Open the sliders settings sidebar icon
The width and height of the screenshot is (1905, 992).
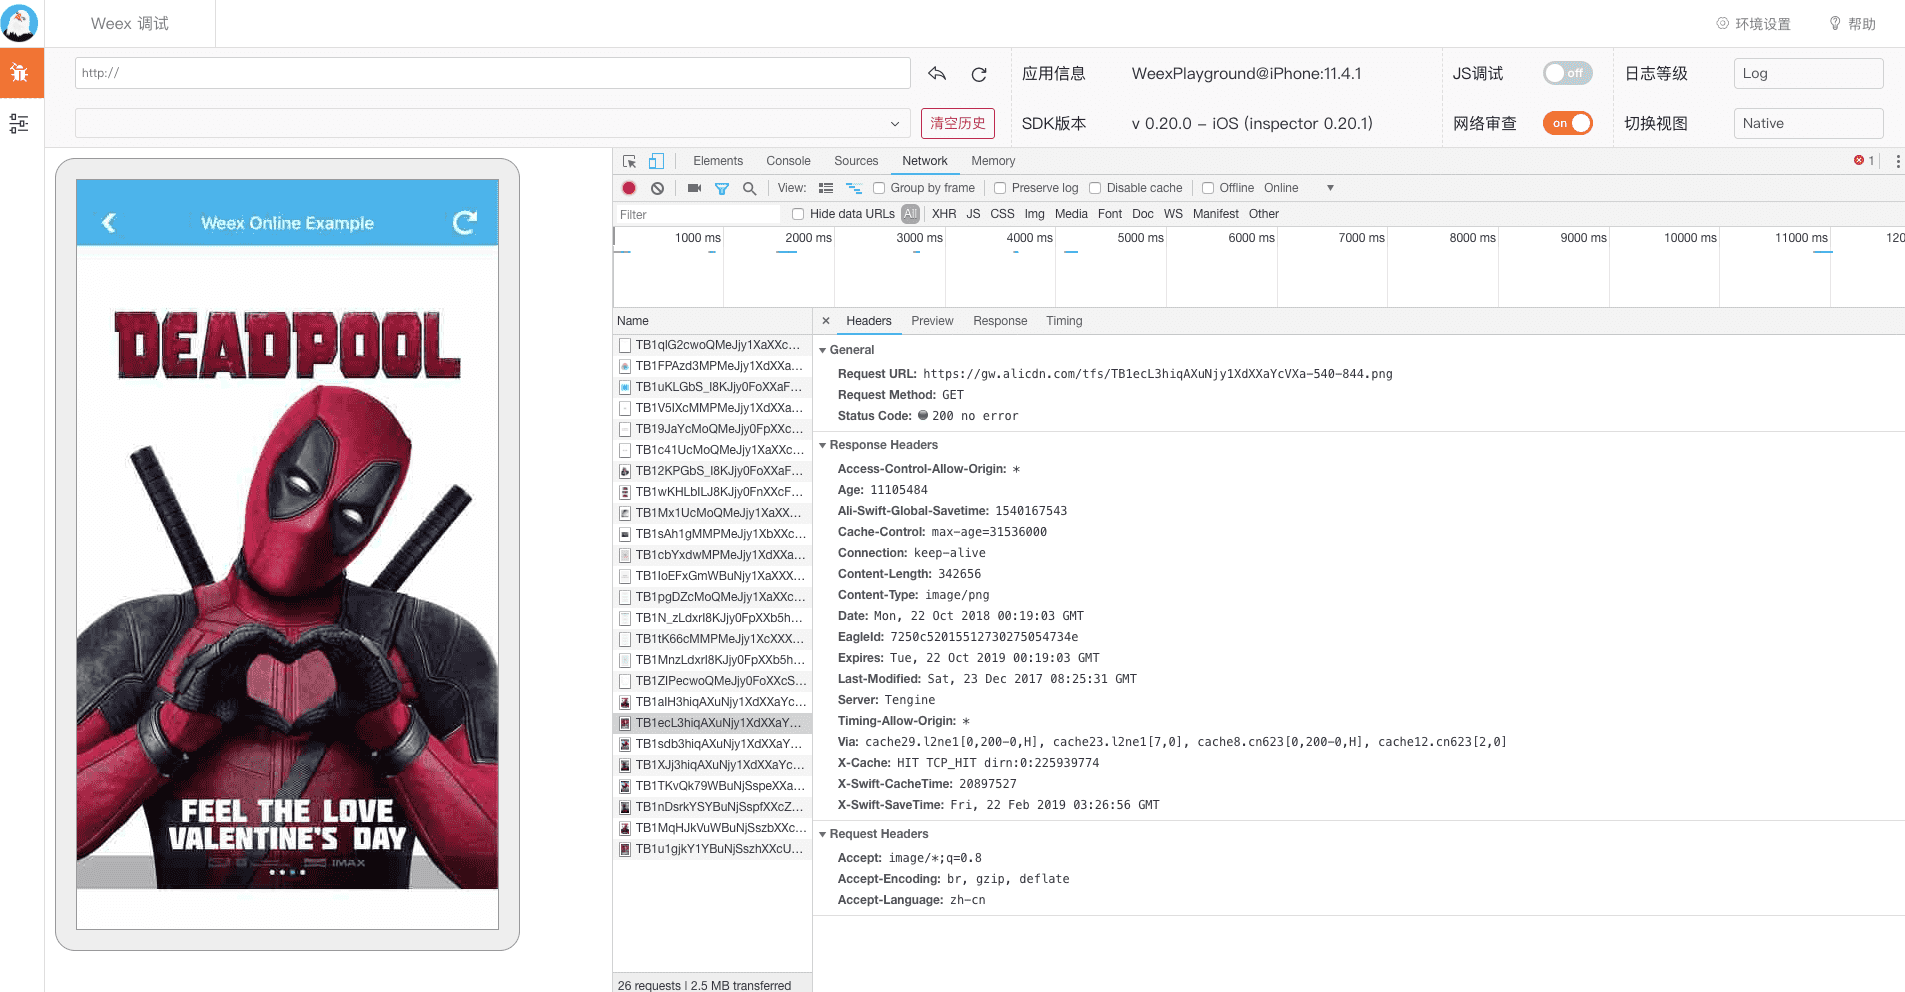[19, 123]
